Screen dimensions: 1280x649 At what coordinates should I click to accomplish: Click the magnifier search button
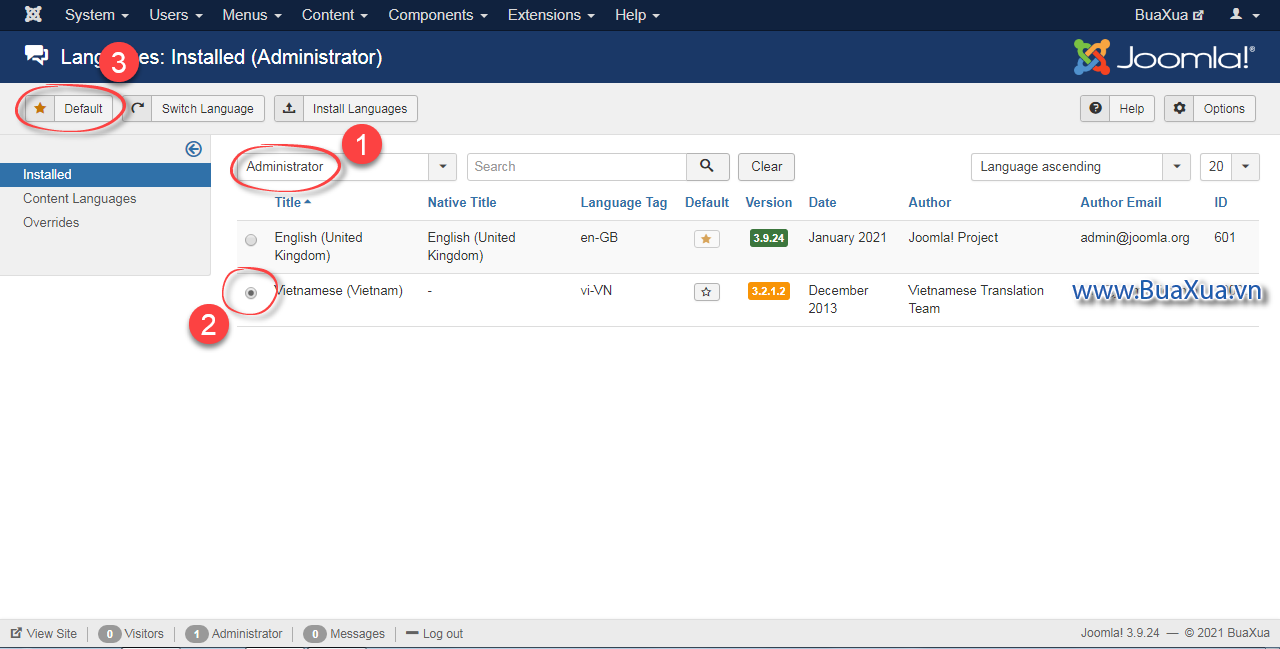[x=707, y=166]
